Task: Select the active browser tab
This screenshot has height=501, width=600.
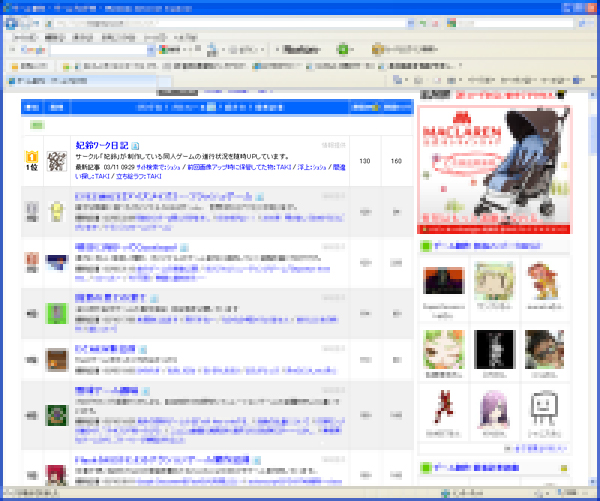Action: coord(82,81)
